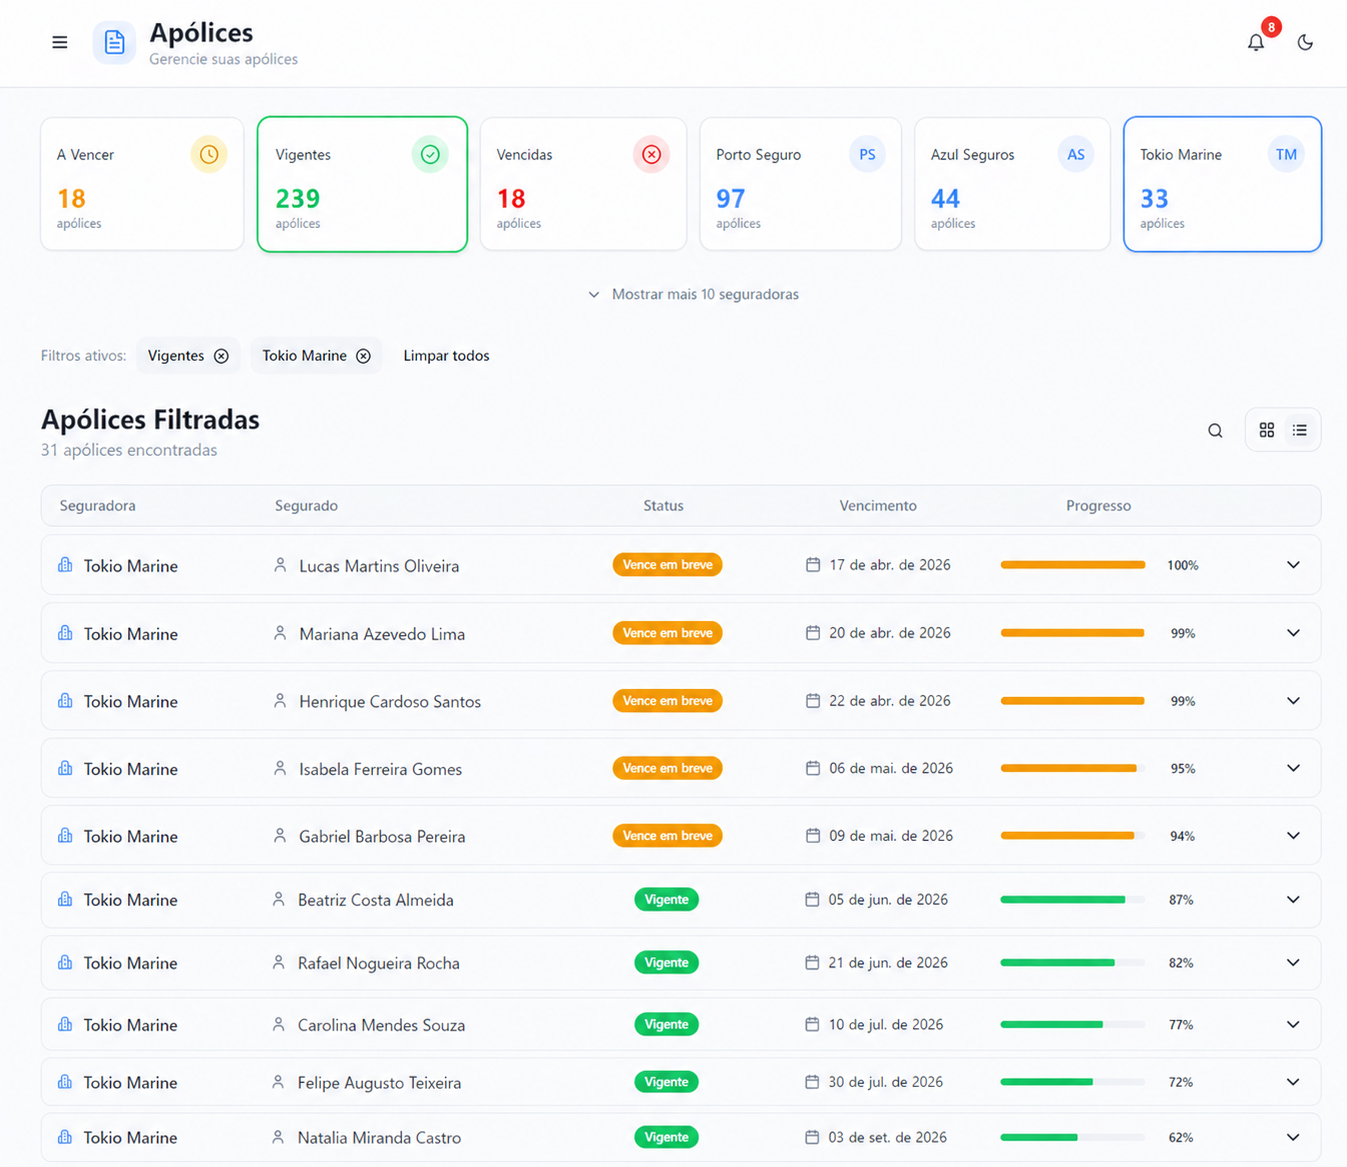Image resolution: width=1347 pixels, height=1167 pixels.
Task: Expand Gabriel Barbosa Pereira row chevron
Action: pyautogui.click(x=1293, y=836)
